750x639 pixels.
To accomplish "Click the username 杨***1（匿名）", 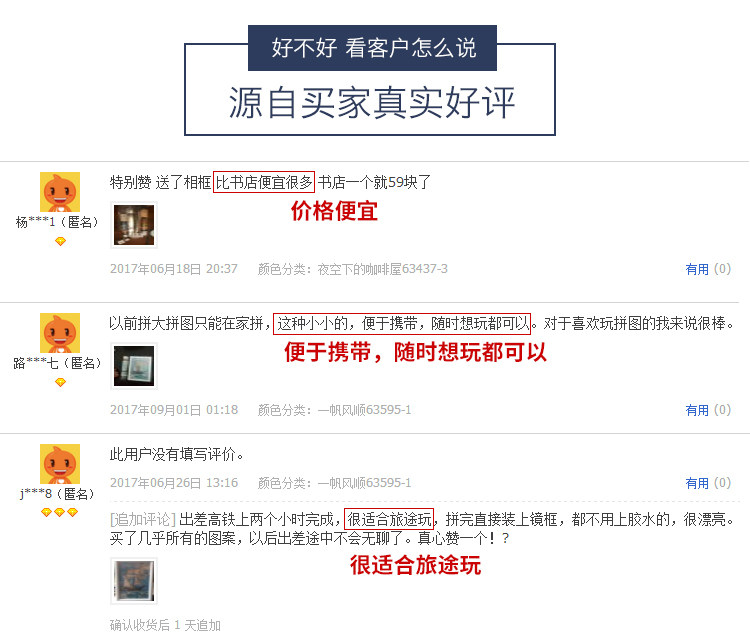I will pos(58,222).
